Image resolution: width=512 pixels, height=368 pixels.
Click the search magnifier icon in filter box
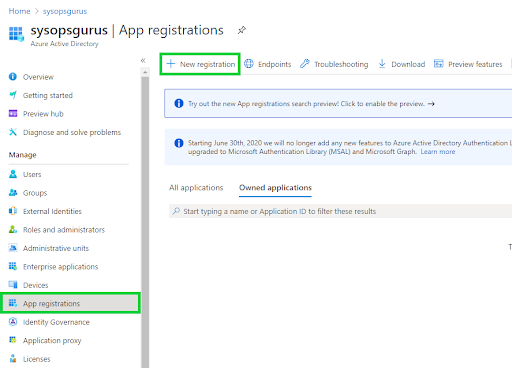click(x=176, y=211)
